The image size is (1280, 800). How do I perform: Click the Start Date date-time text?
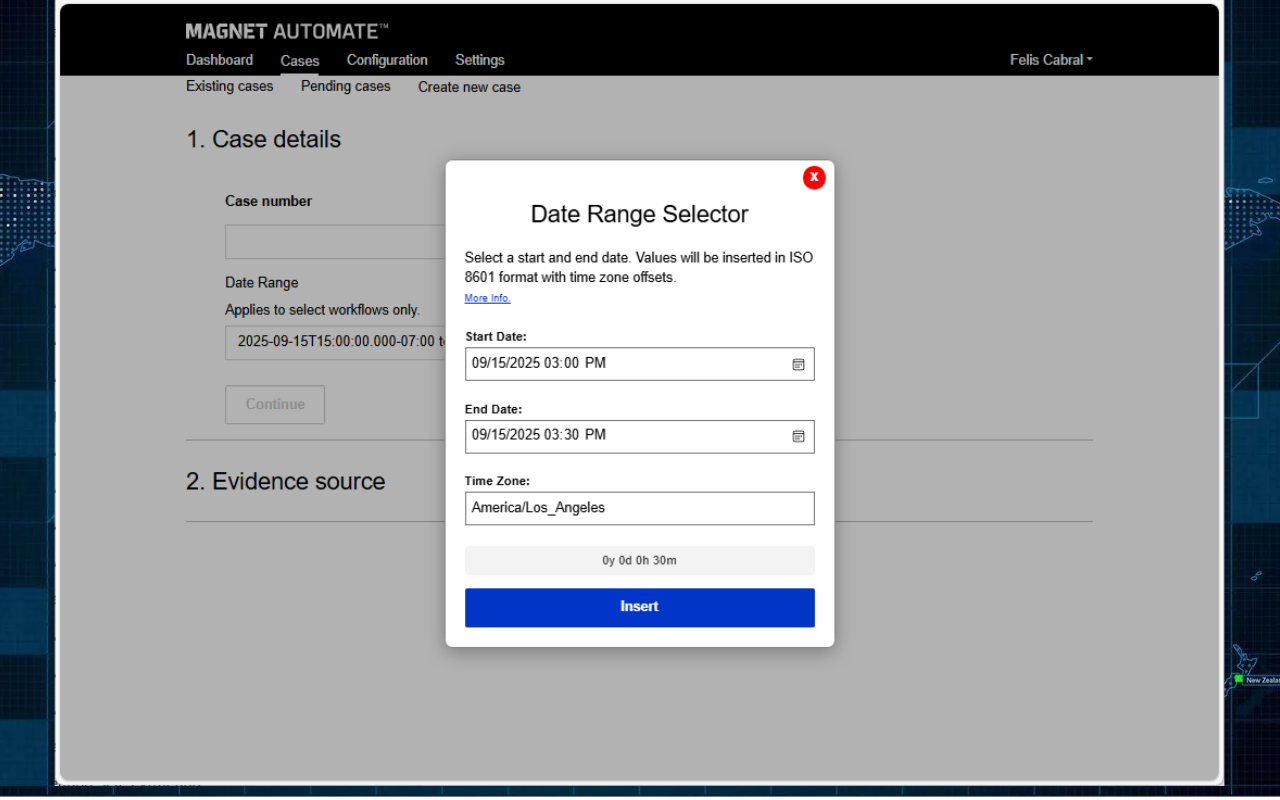(539, 364)
